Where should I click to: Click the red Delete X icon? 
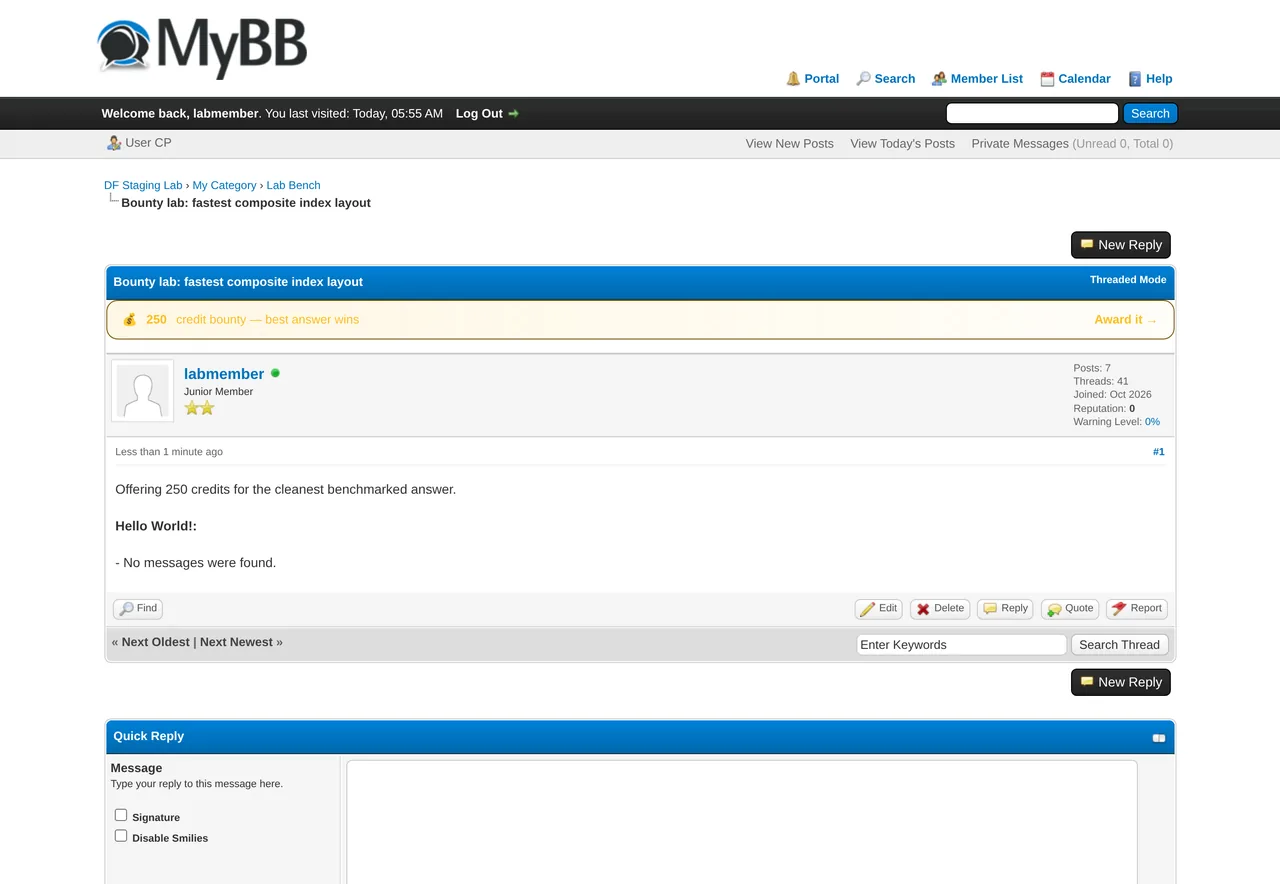tap(923, 609)
